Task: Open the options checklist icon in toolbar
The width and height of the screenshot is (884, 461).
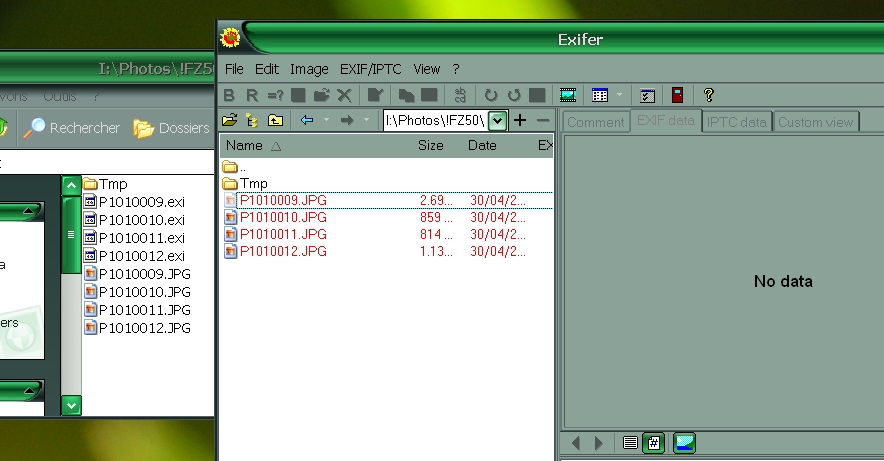Action: [x=647, y=95]
